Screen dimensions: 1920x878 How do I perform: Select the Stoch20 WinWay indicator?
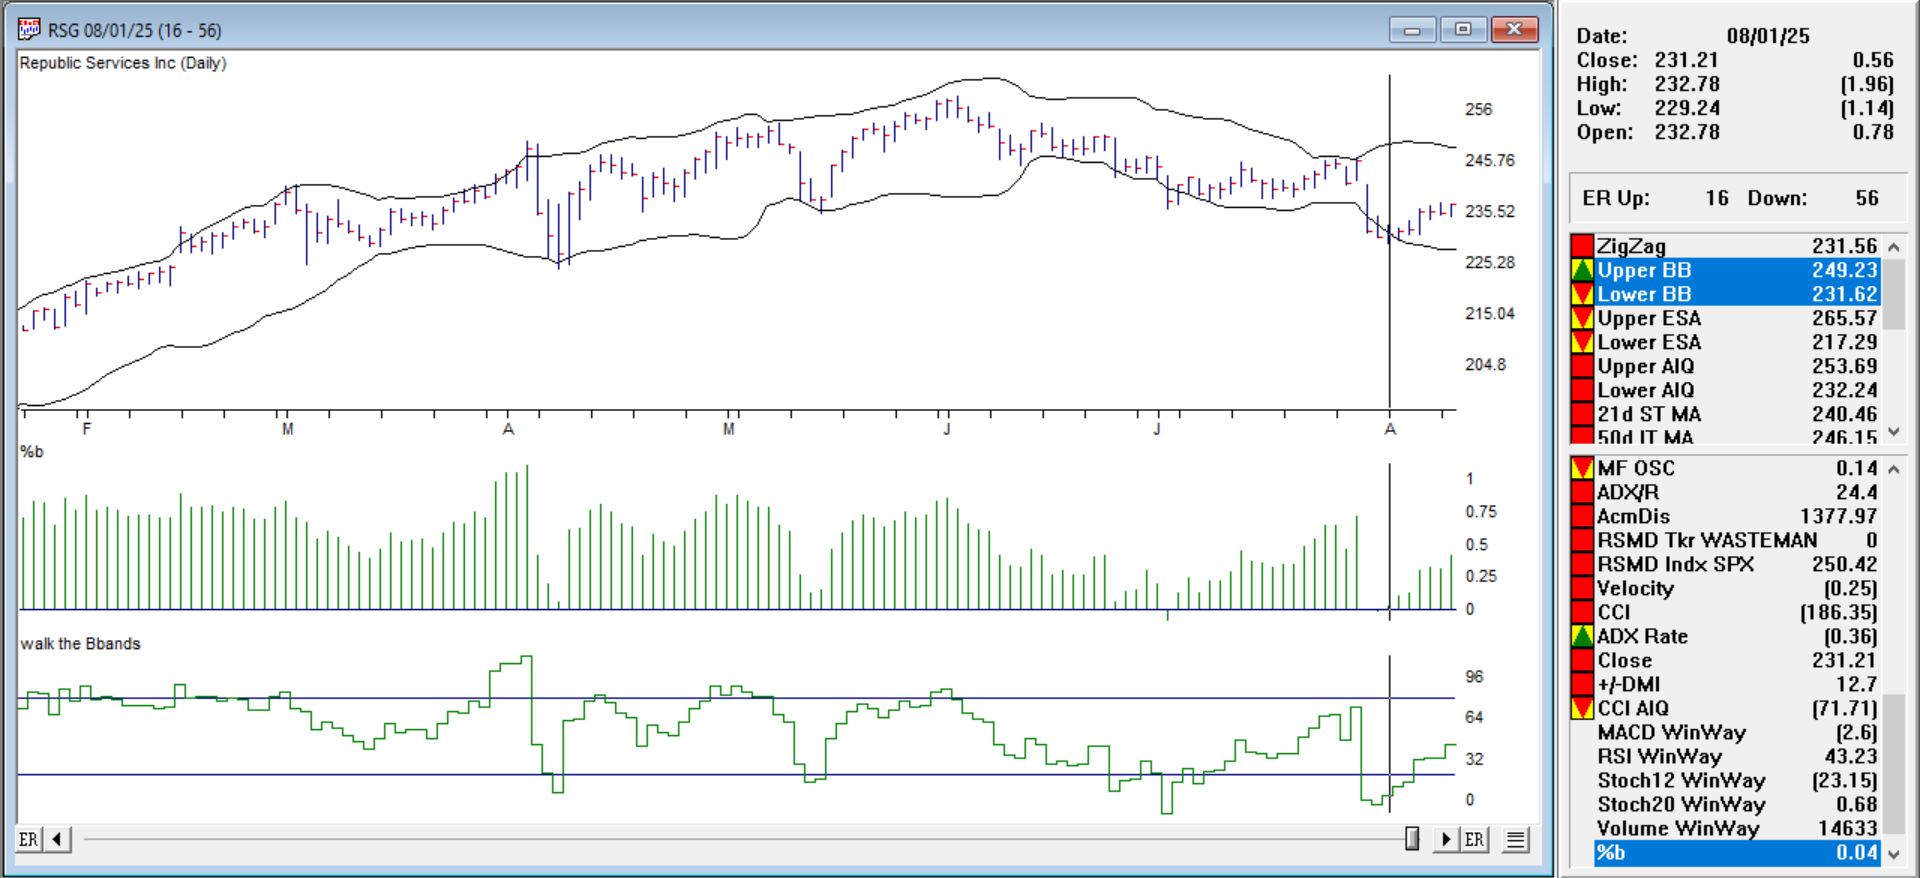tap(1736, 804)
